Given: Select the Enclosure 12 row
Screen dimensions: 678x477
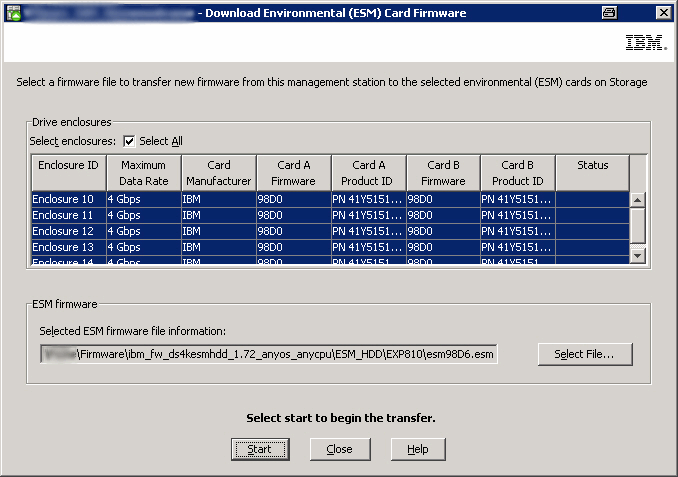Looking at the screenshot, I should (x=66, y=231).
